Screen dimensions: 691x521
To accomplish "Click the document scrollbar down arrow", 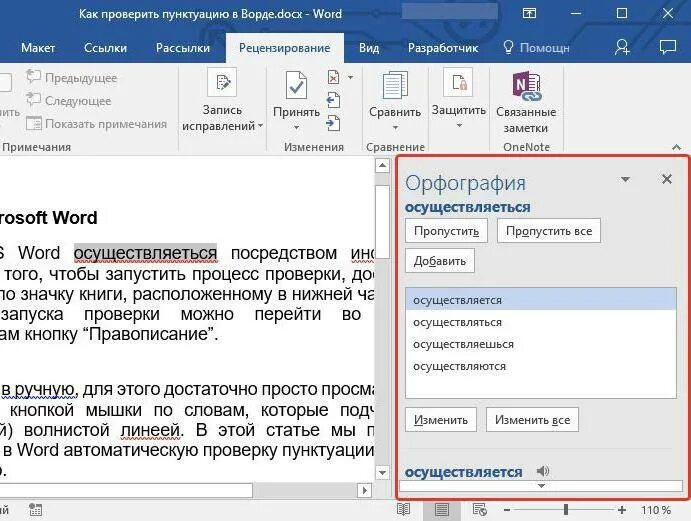I will coord(382,473).
